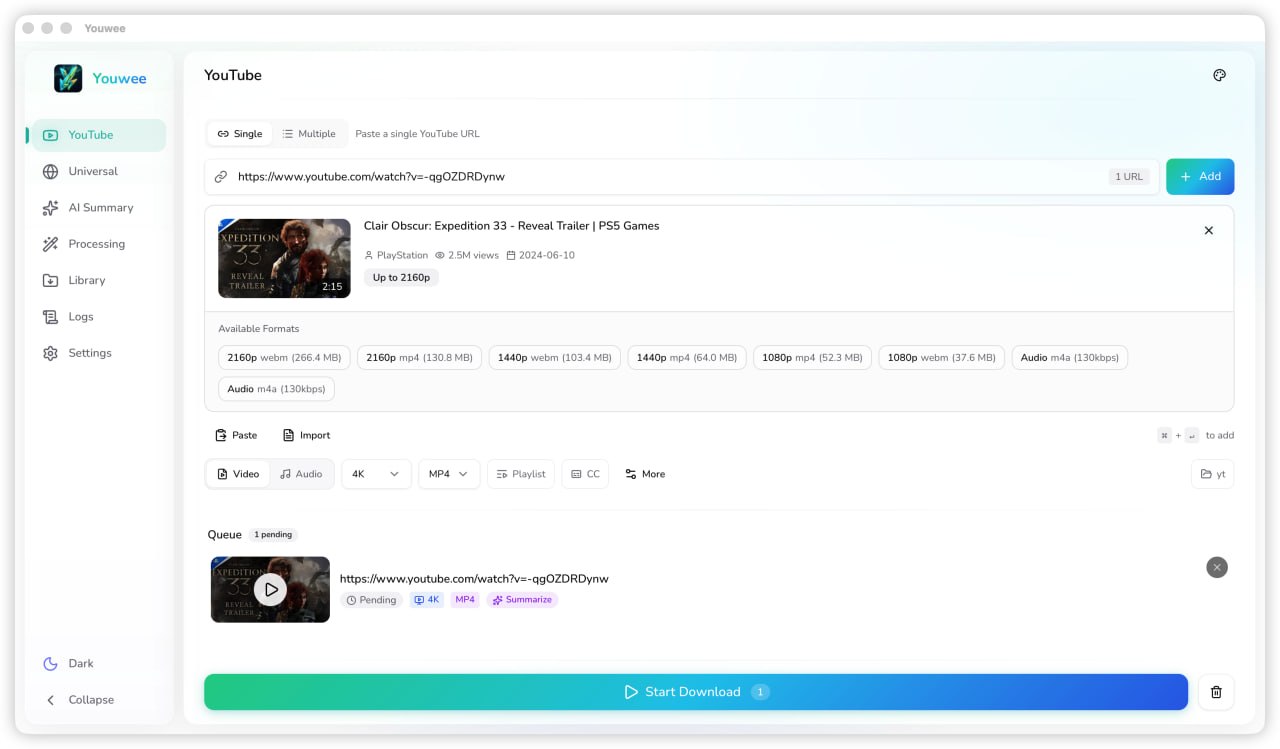Open the MP4 format dropdown
Viewport: 1280px width, 749px height.
pyautogui.click(x=448, y=474)
